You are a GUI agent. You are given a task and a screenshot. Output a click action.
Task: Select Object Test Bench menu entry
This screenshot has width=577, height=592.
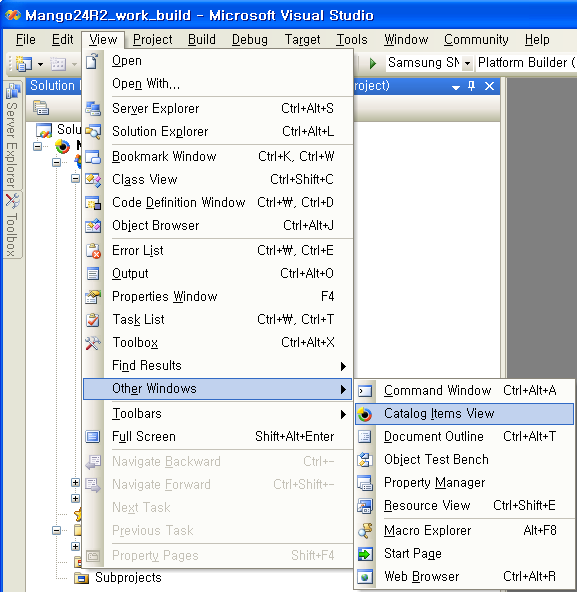(x=464, y=459)
